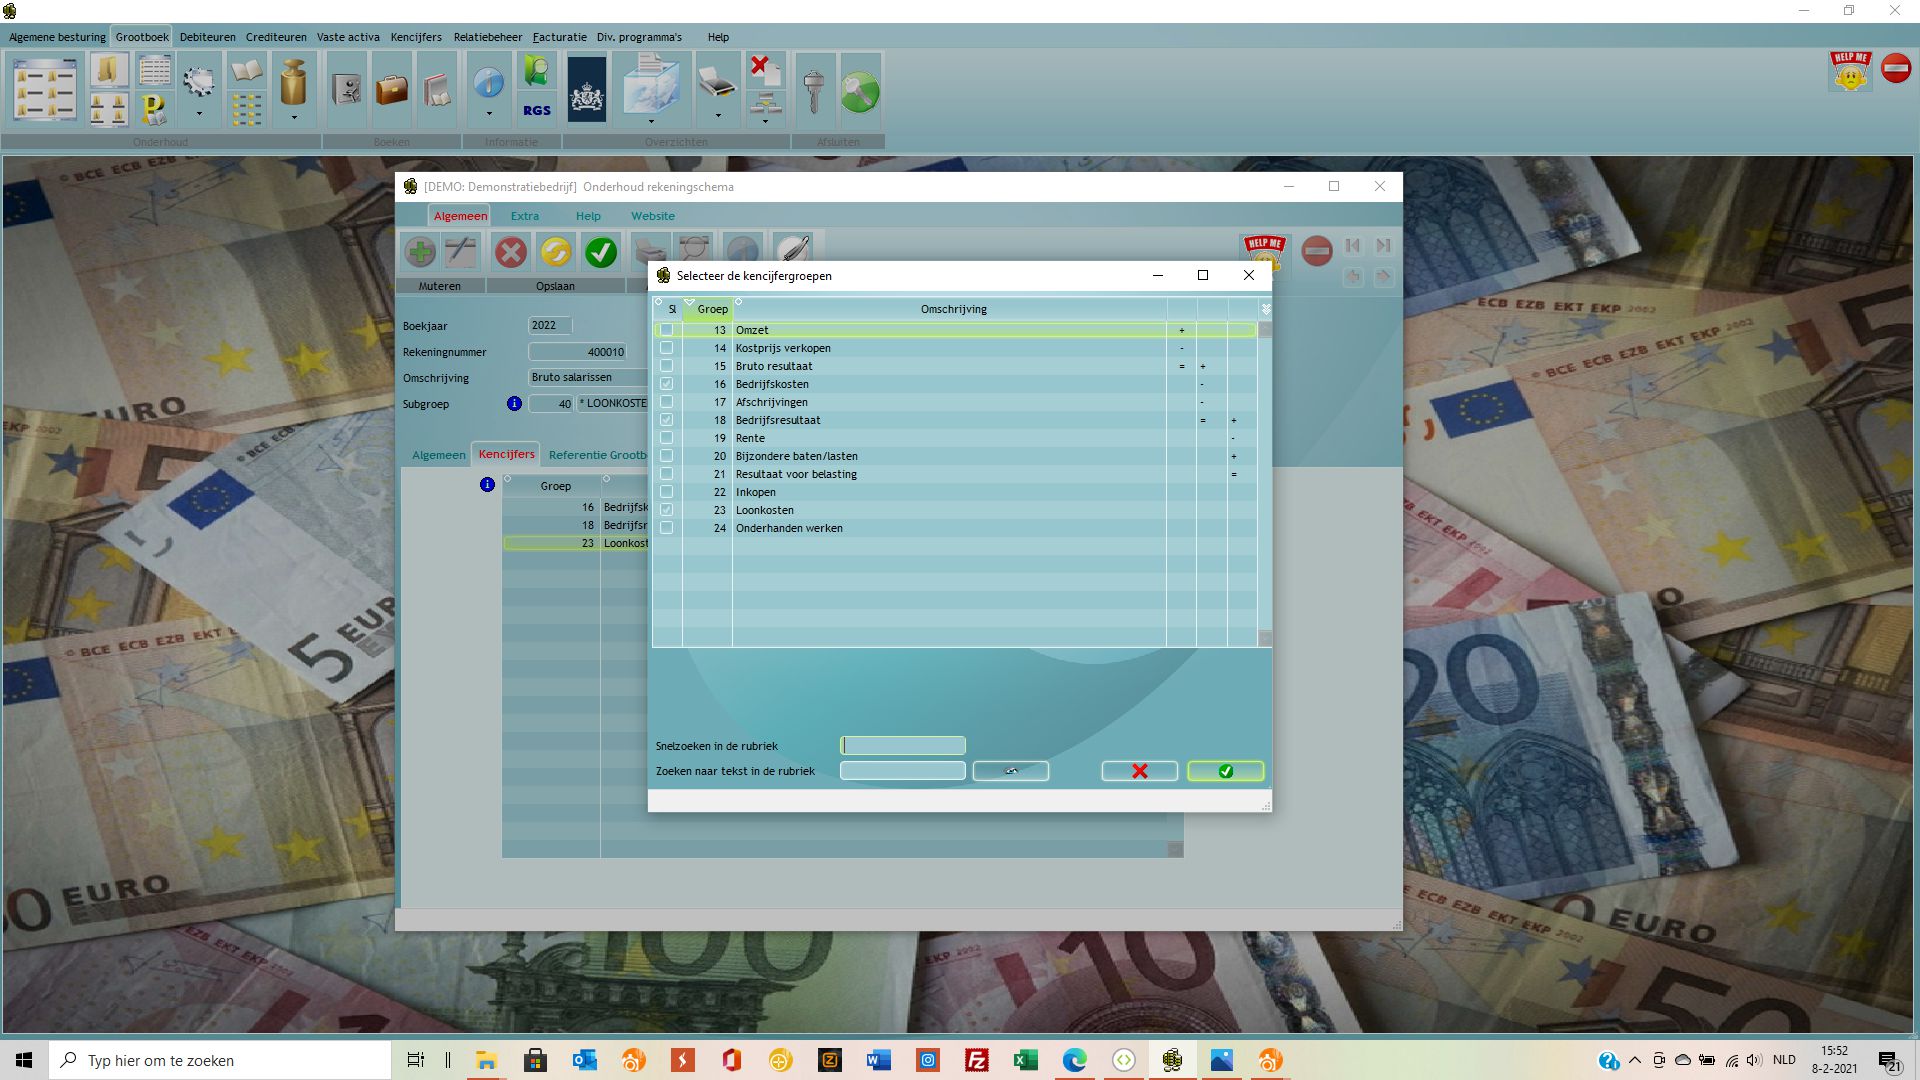
Task: Click the edit pencil icon beside the plus
Action: (461, 252)
